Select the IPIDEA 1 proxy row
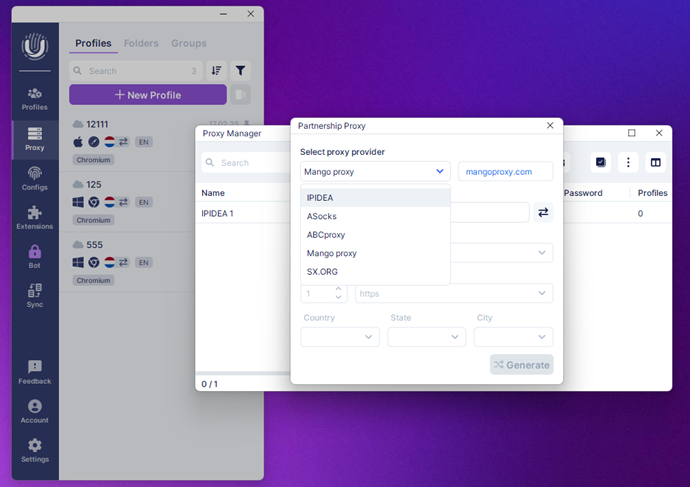The image size is (690, 487). pos(243,213)
